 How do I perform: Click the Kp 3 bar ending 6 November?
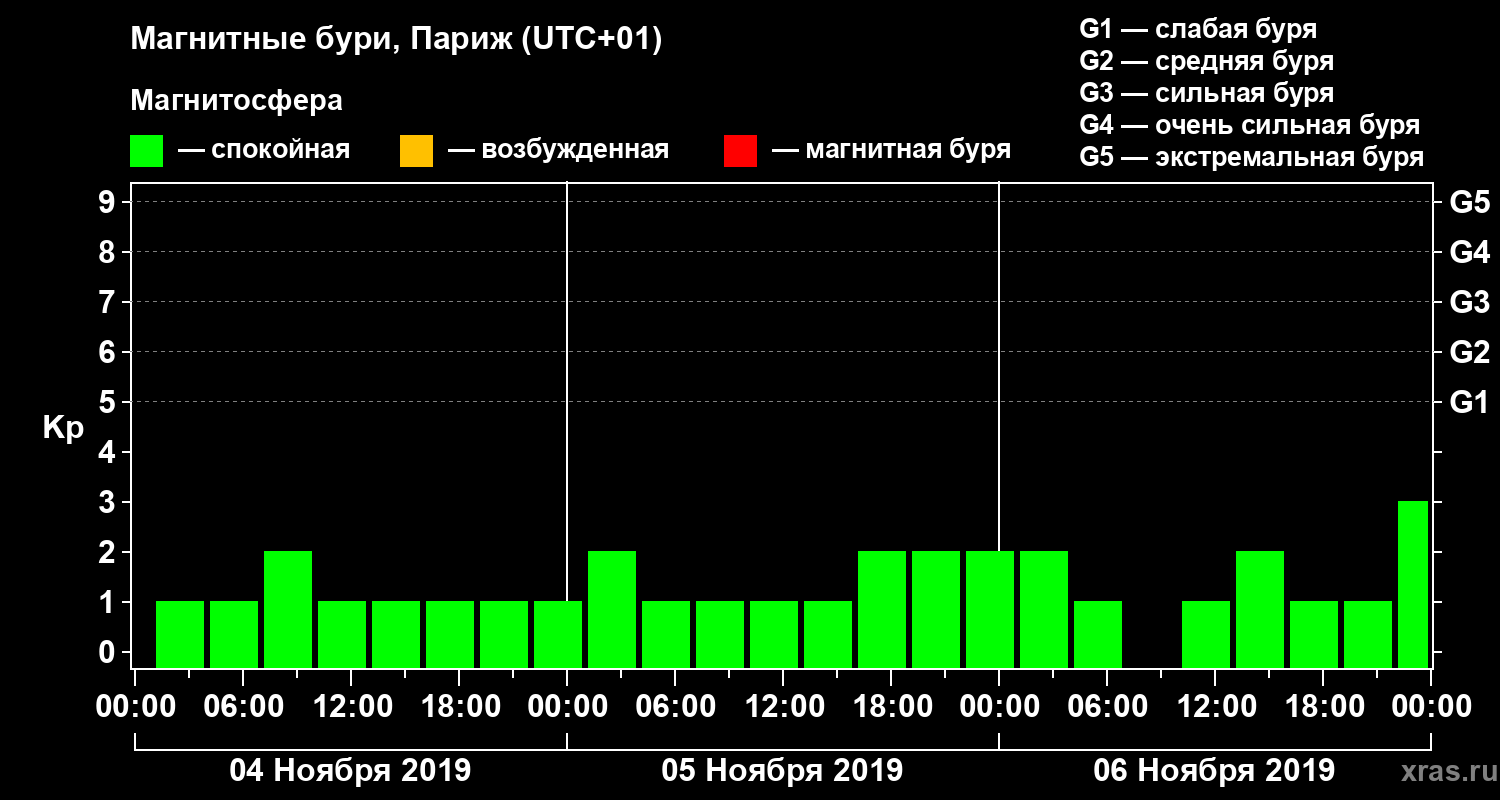click(1413, 584)
